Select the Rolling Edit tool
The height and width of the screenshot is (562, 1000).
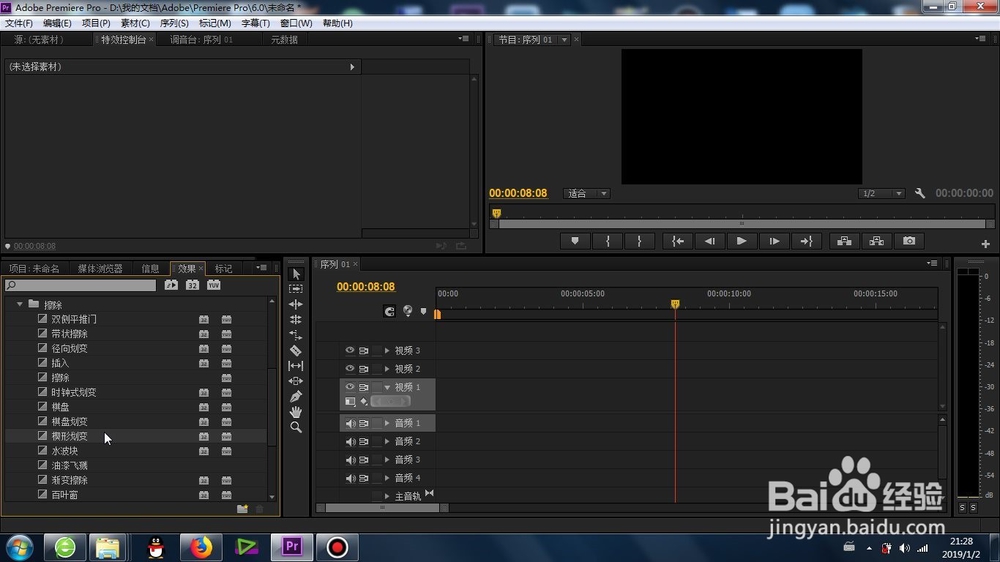[x=296, y=320]
